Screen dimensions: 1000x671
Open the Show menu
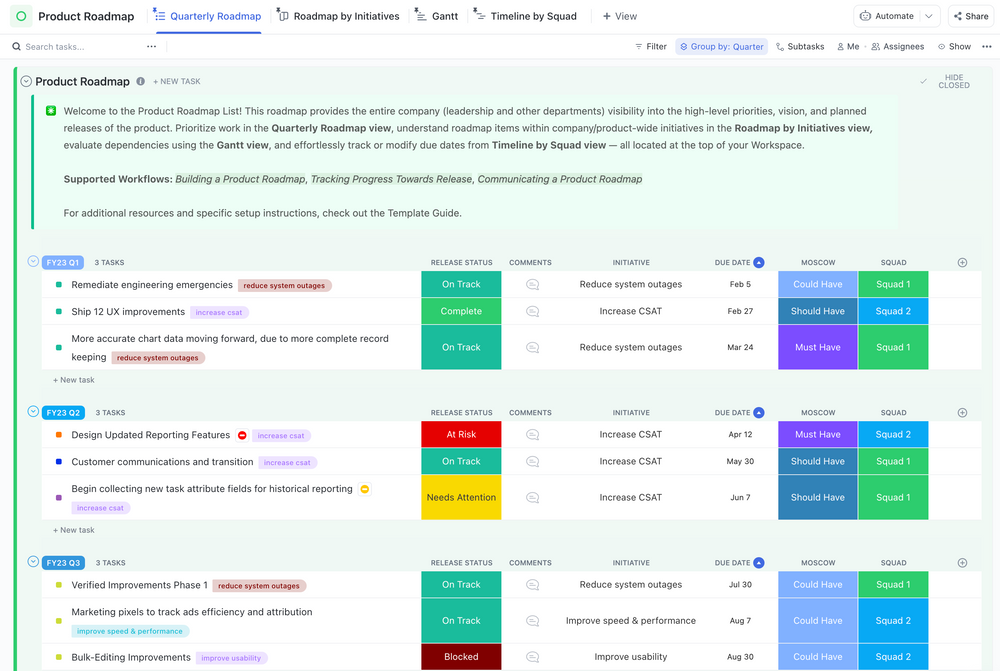(x=953, y=46)
